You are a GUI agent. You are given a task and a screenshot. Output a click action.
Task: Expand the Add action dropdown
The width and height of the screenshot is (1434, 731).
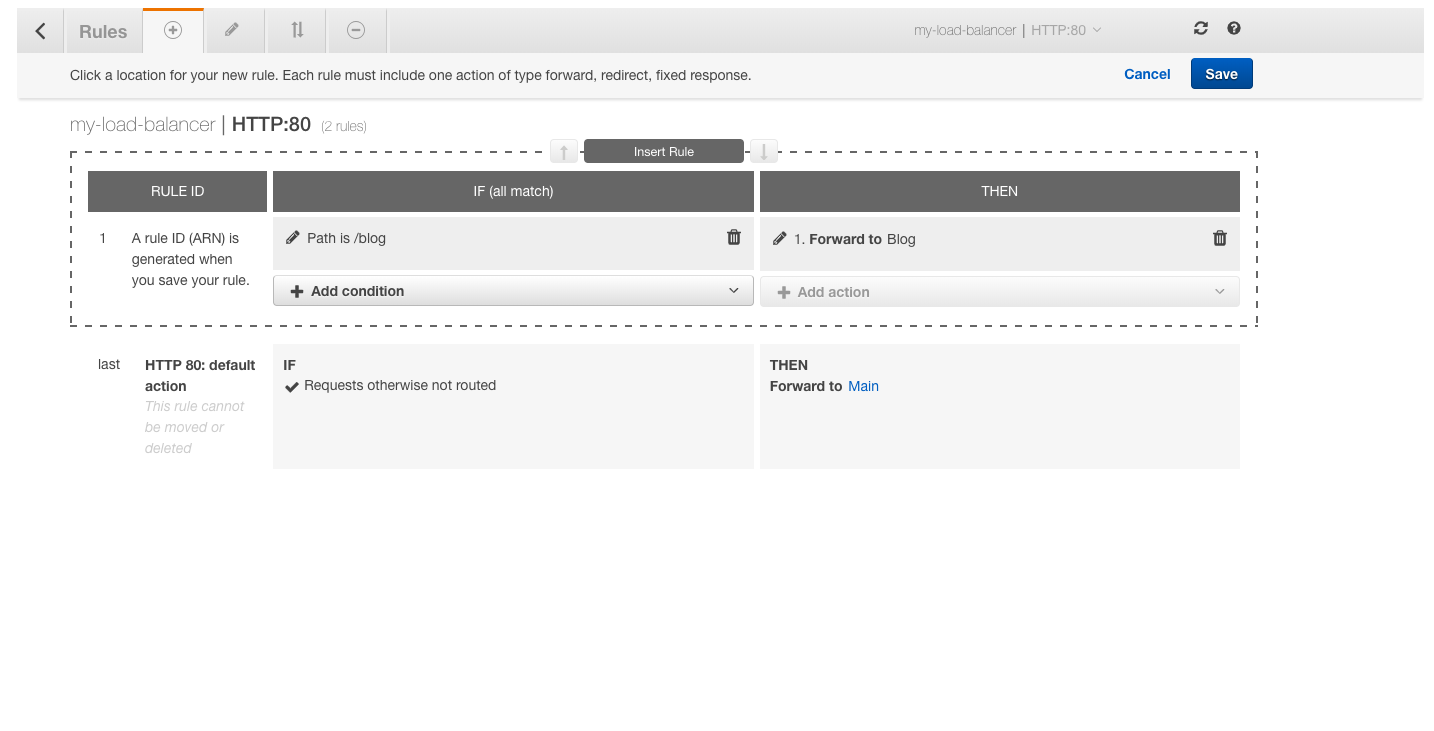click(x=999, y=292)
